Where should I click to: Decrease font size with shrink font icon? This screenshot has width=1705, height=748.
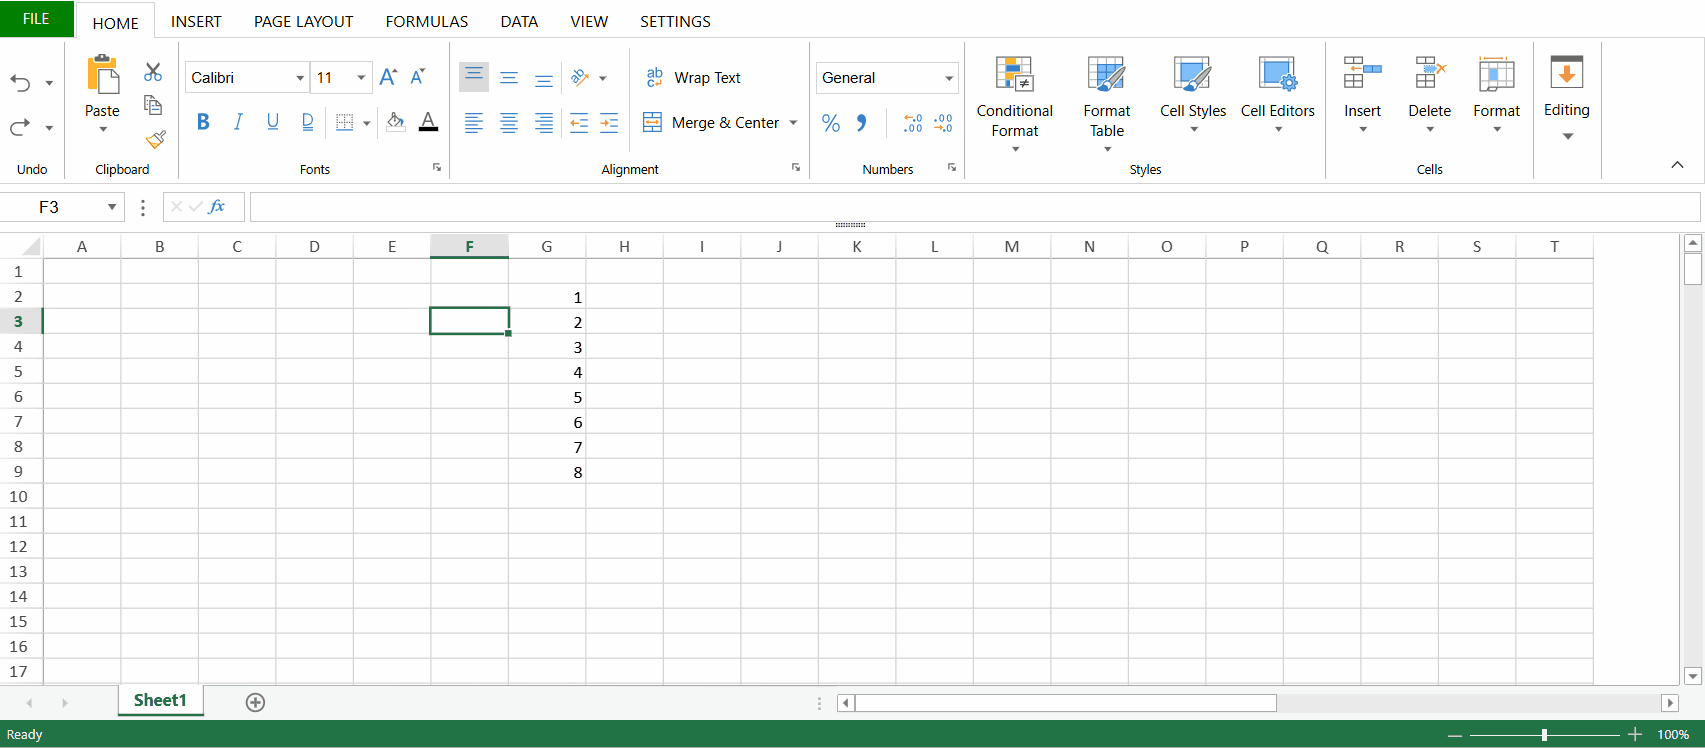point(418,77)
